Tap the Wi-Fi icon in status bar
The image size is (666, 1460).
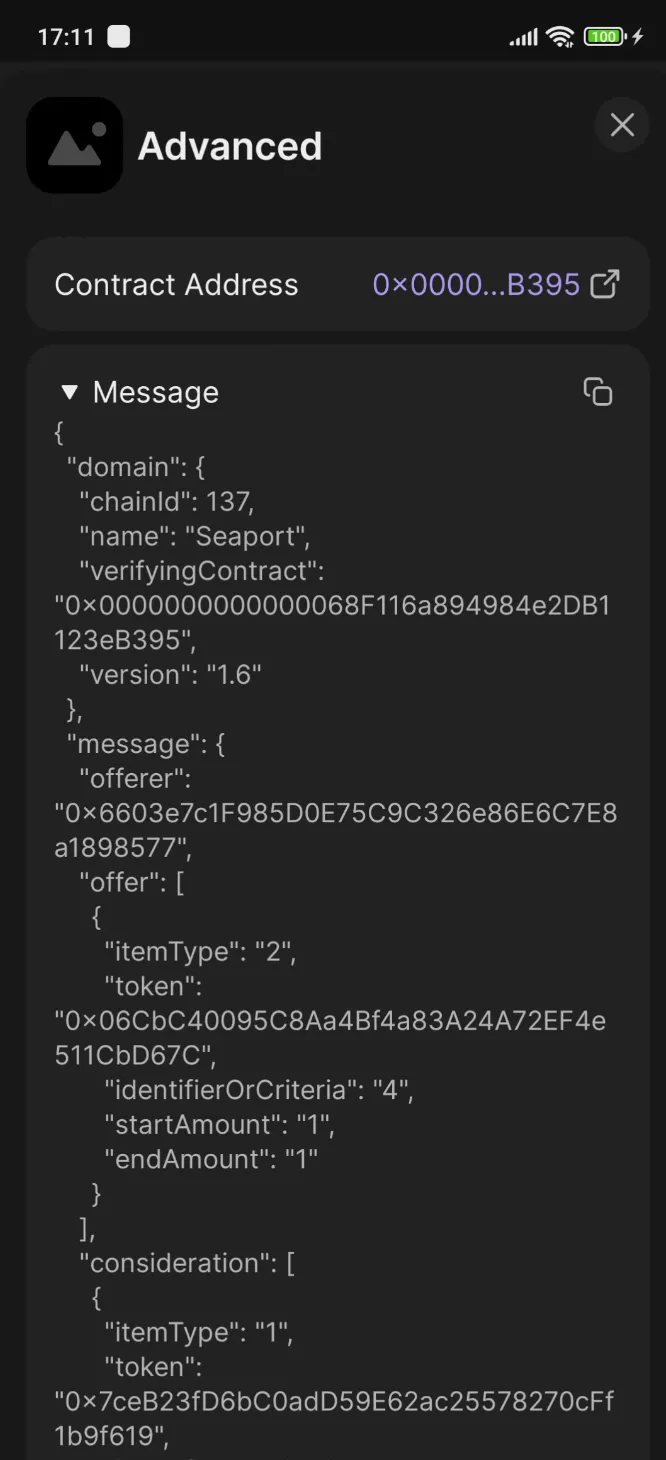click(561, 36)
